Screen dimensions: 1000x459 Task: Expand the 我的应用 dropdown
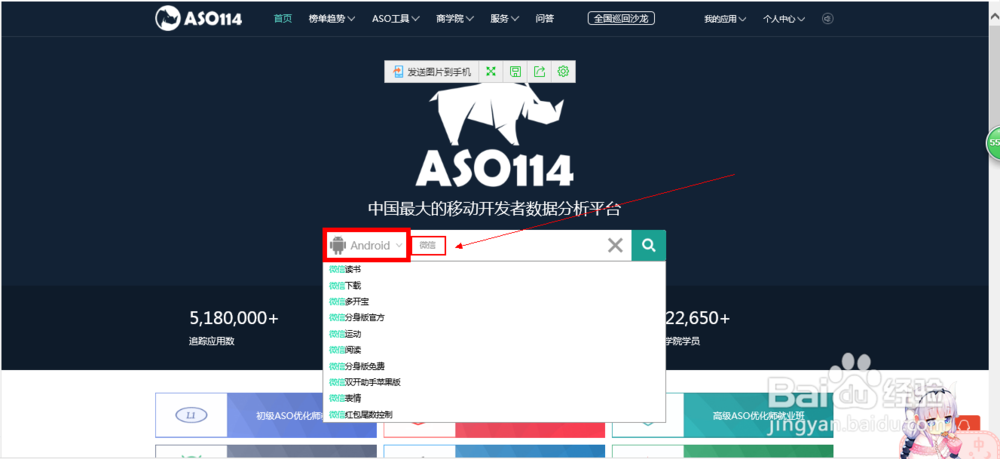pyautogui.click(x=725, y=19)
